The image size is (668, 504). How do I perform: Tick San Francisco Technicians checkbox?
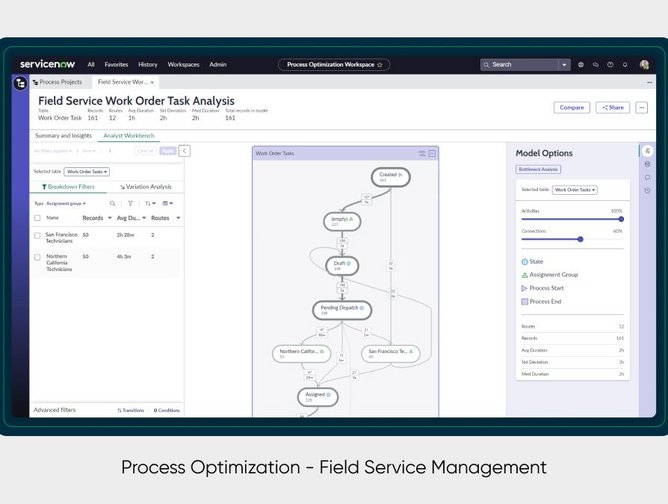[37, 235]
